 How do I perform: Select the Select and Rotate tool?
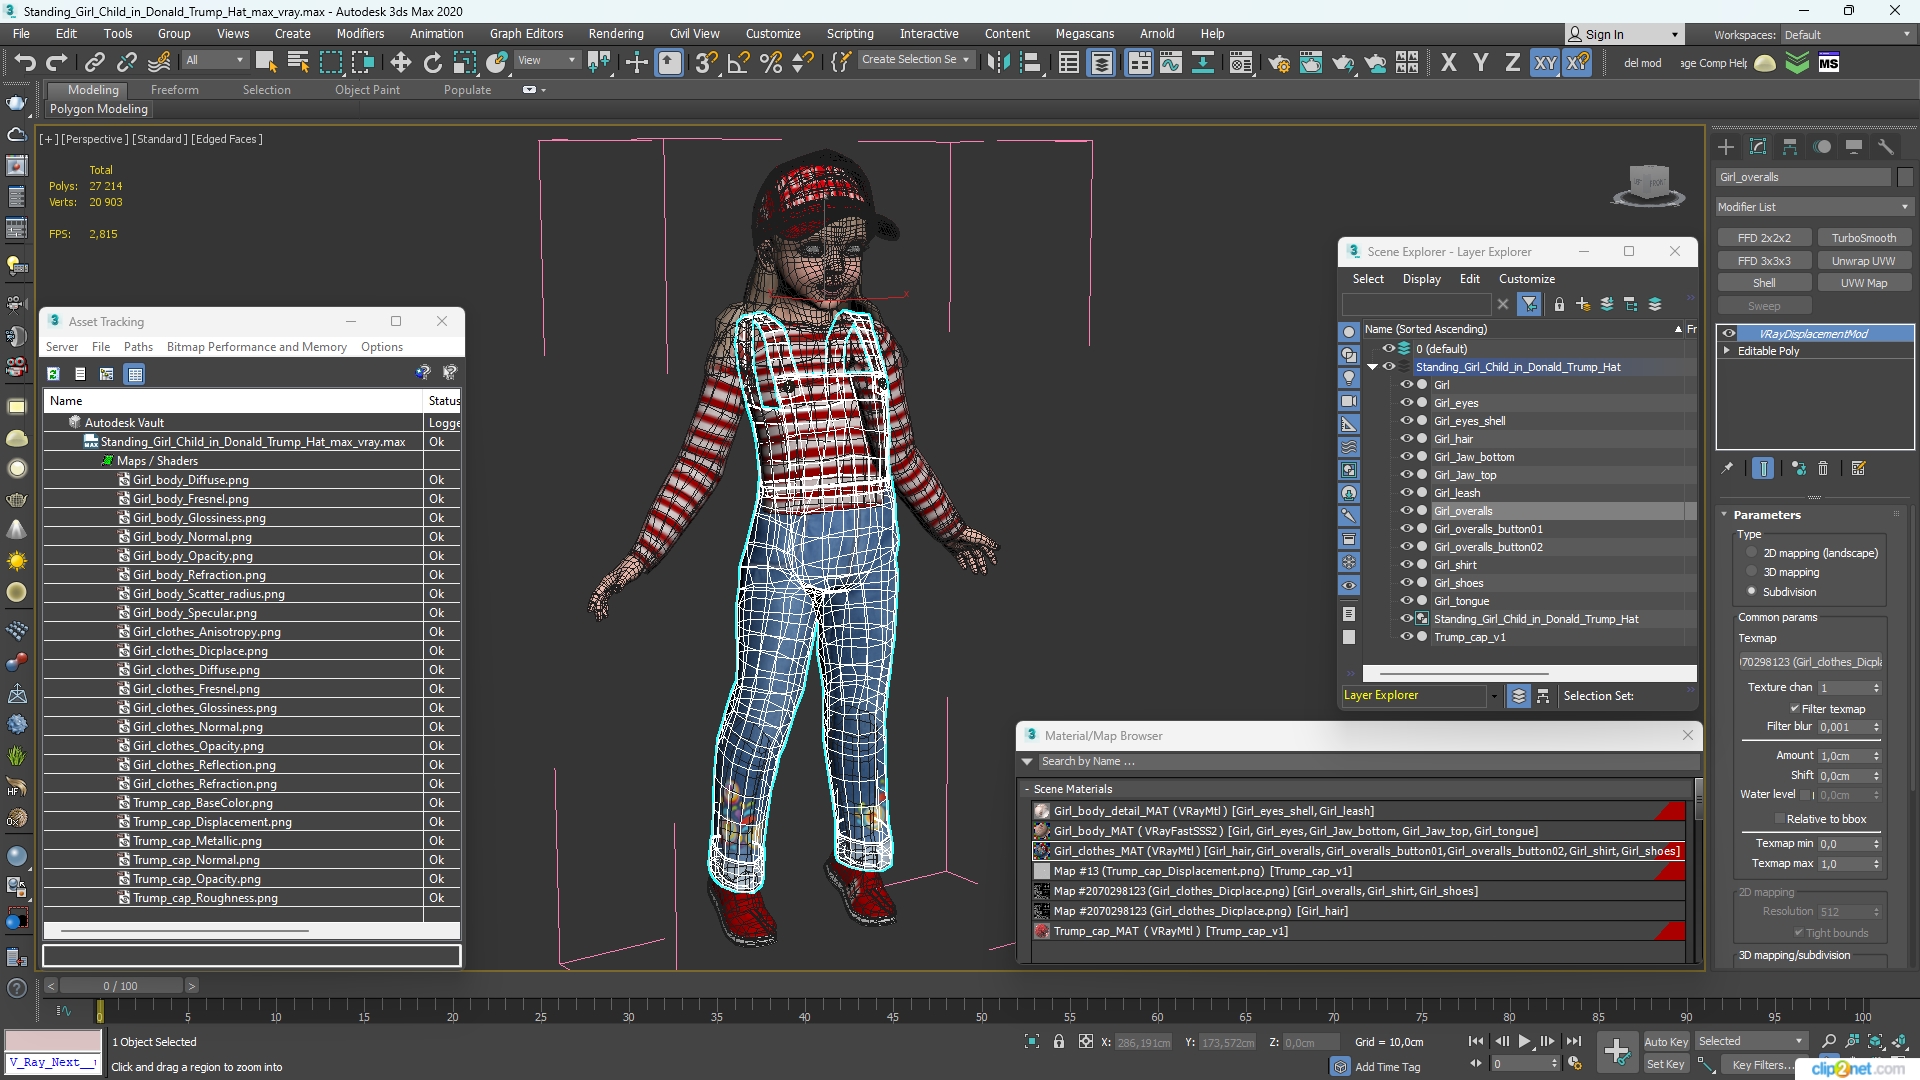coord(432,63)
